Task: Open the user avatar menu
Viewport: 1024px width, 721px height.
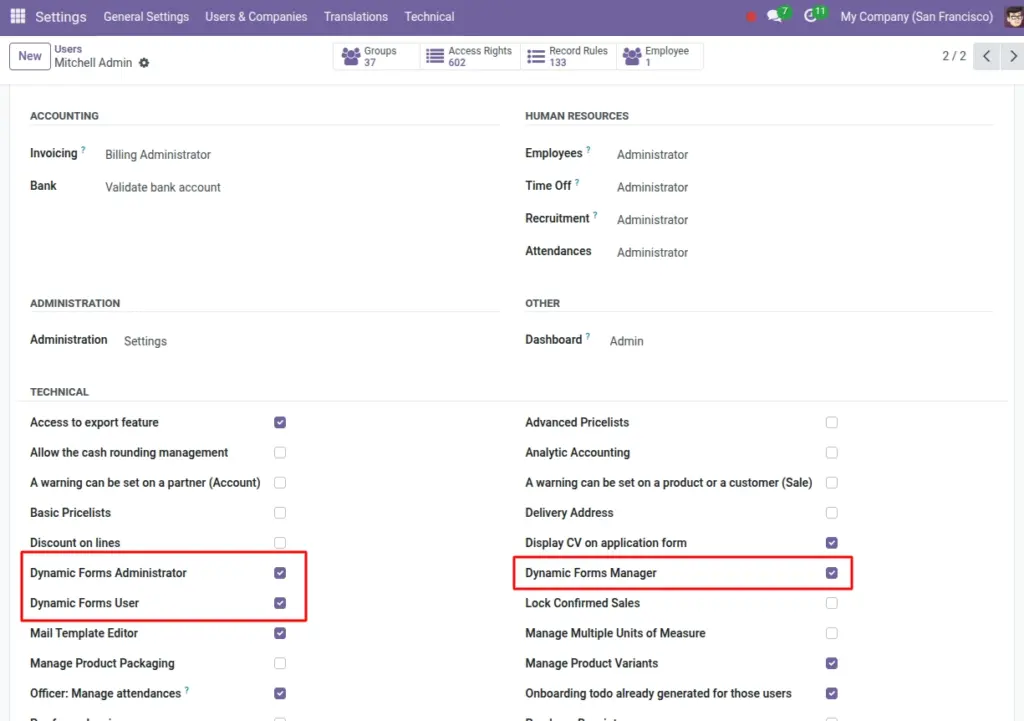Action: 1014,16
